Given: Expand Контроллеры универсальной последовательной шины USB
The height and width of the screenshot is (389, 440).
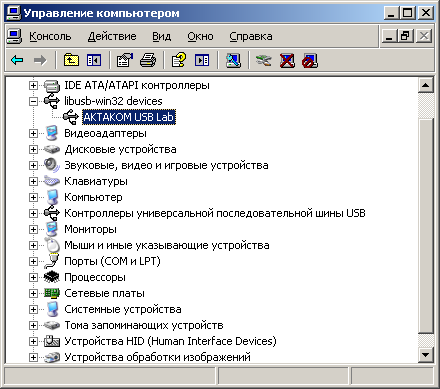Looking at the screenshot, I should 33,213.
